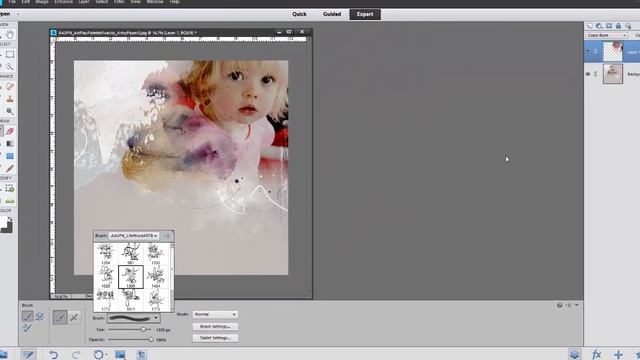The width and height of the screenshot is (640, 360).
Task: Choose Color Replacement brush in tool options
Action: (x=27, y=327)
